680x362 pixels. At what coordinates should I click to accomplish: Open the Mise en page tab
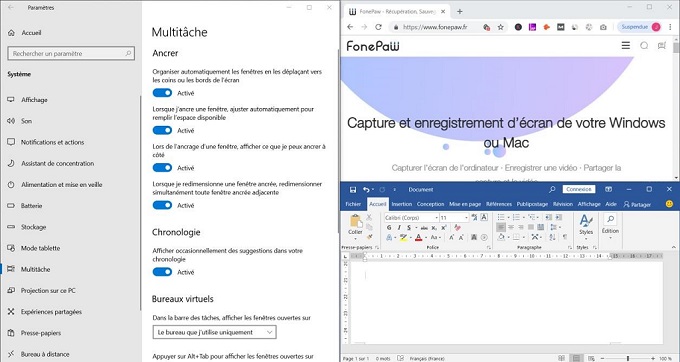(465, 204)
